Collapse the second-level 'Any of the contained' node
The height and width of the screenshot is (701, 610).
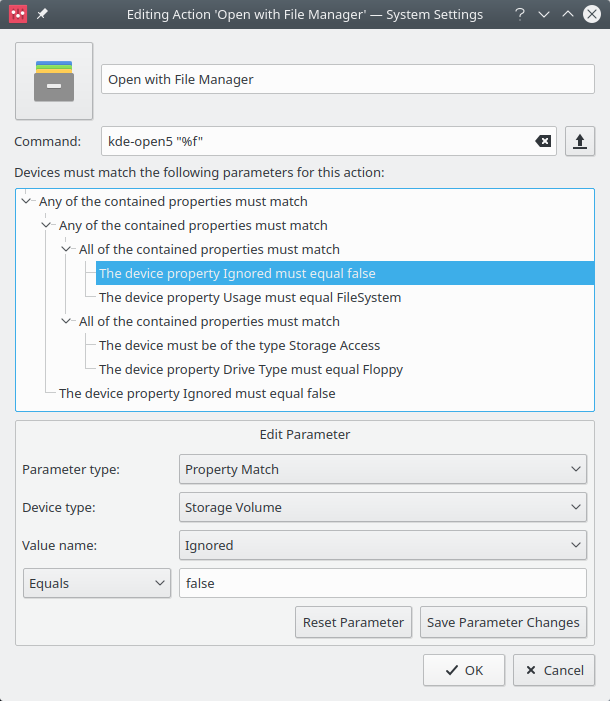click(x=46, y=225)
